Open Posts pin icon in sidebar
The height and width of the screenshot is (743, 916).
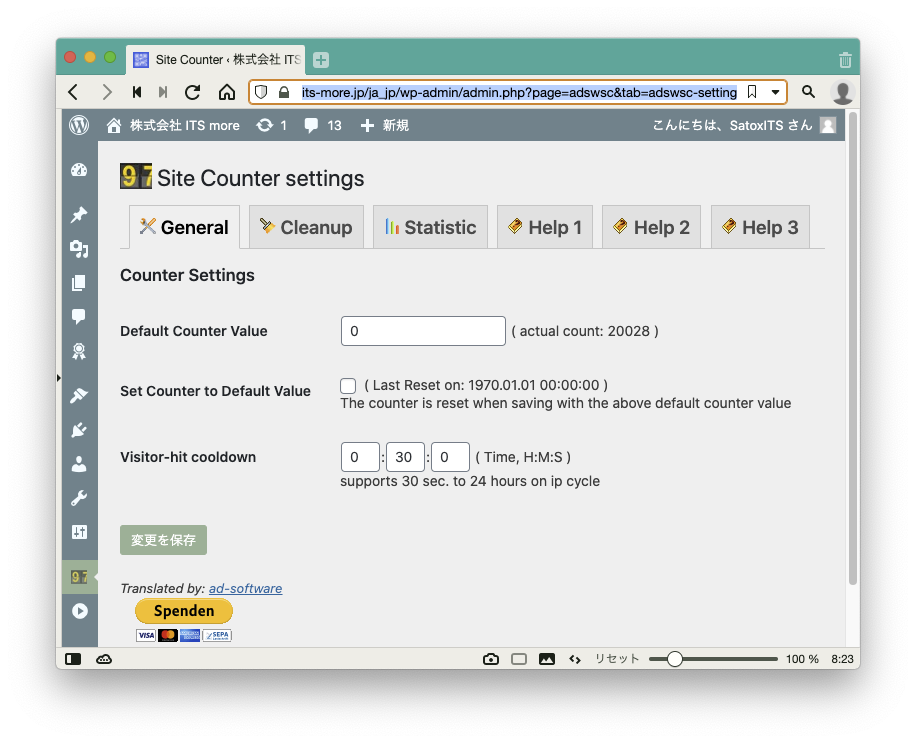79,215
